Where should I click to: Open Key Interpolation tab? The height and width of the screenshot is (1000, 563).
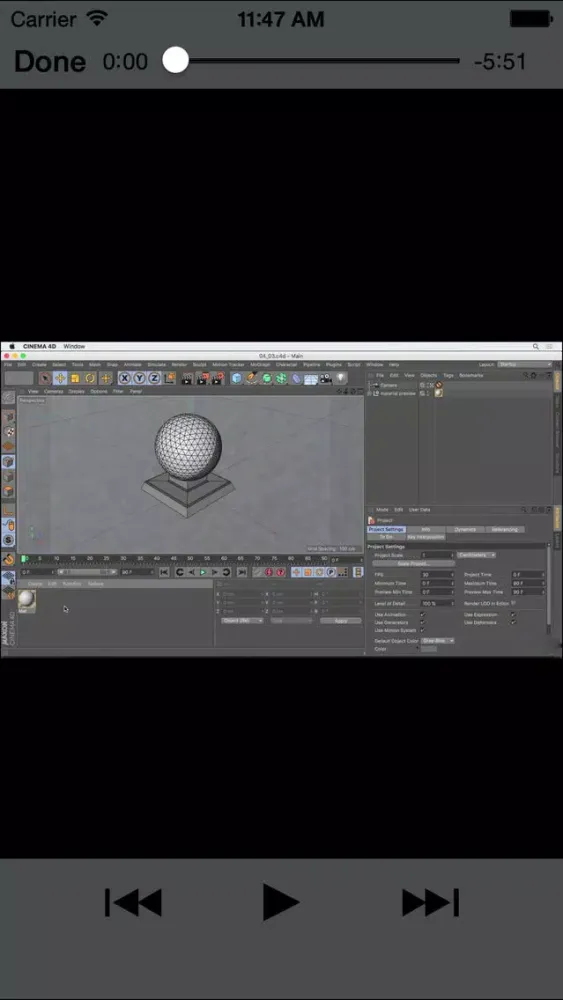[x=426, y=537]
